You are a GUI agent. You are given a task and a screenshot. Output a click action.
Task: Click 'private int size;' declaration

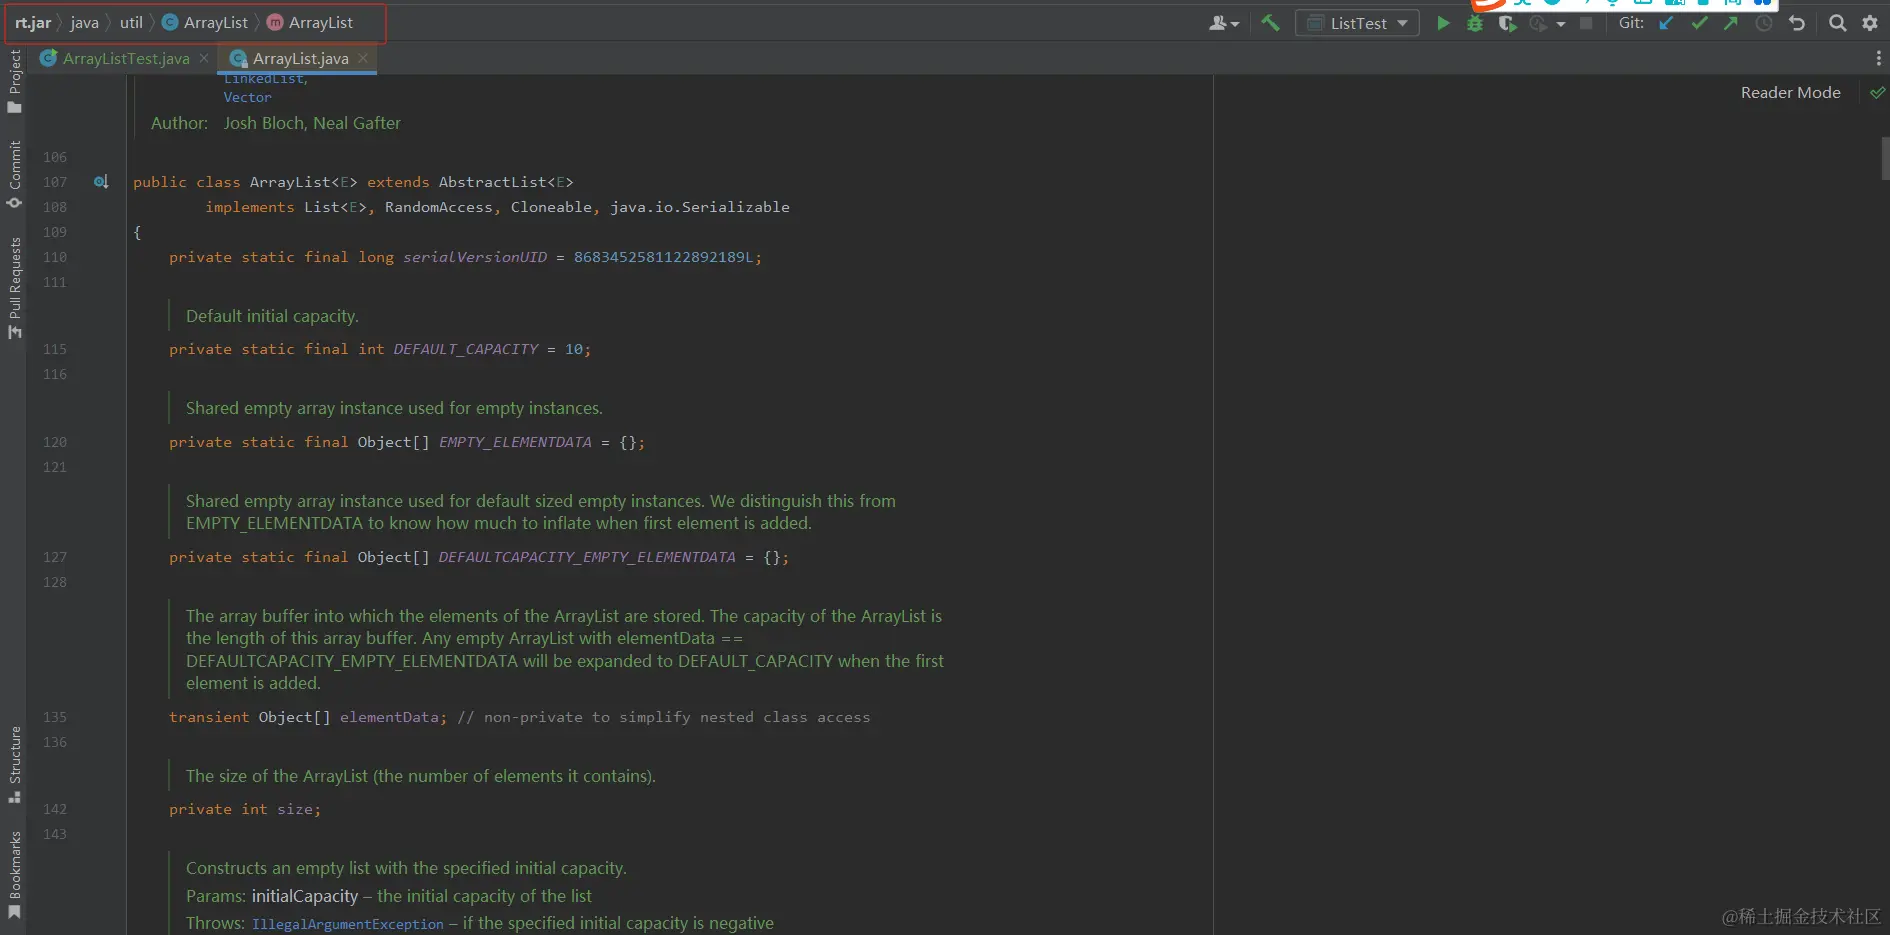(245, 809)
